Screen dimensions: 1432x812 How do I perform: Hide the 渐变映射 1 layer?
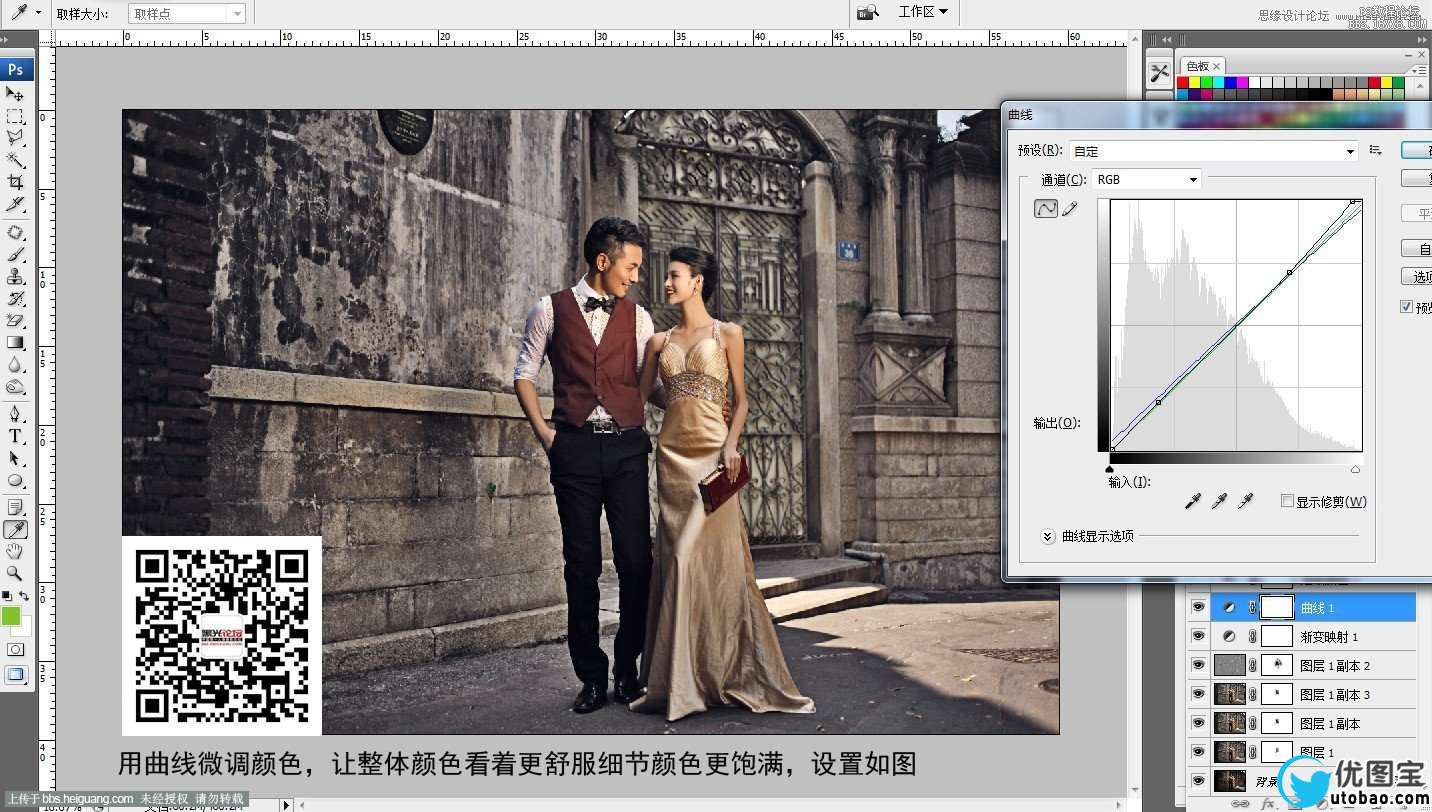[1198, 636]
